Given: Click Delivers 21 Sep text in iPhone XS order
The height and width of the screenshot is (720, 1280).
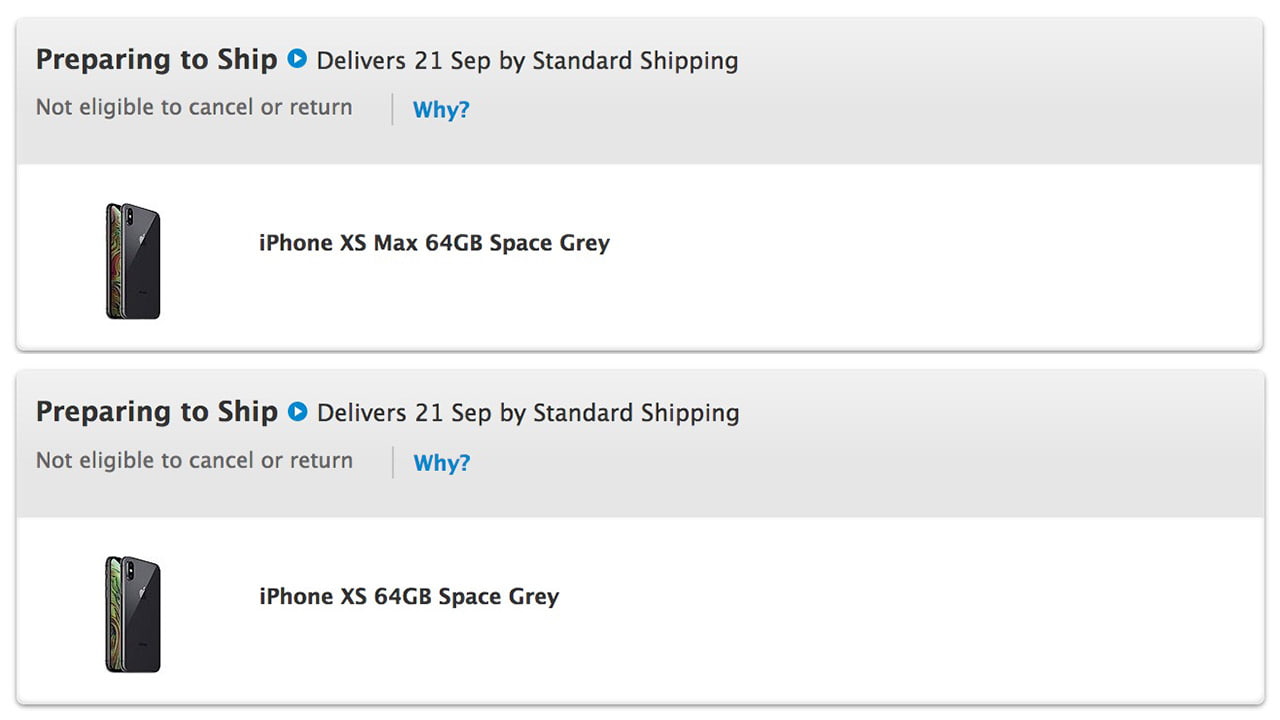Looking at the screenshot, I should (x=405, y=413).
